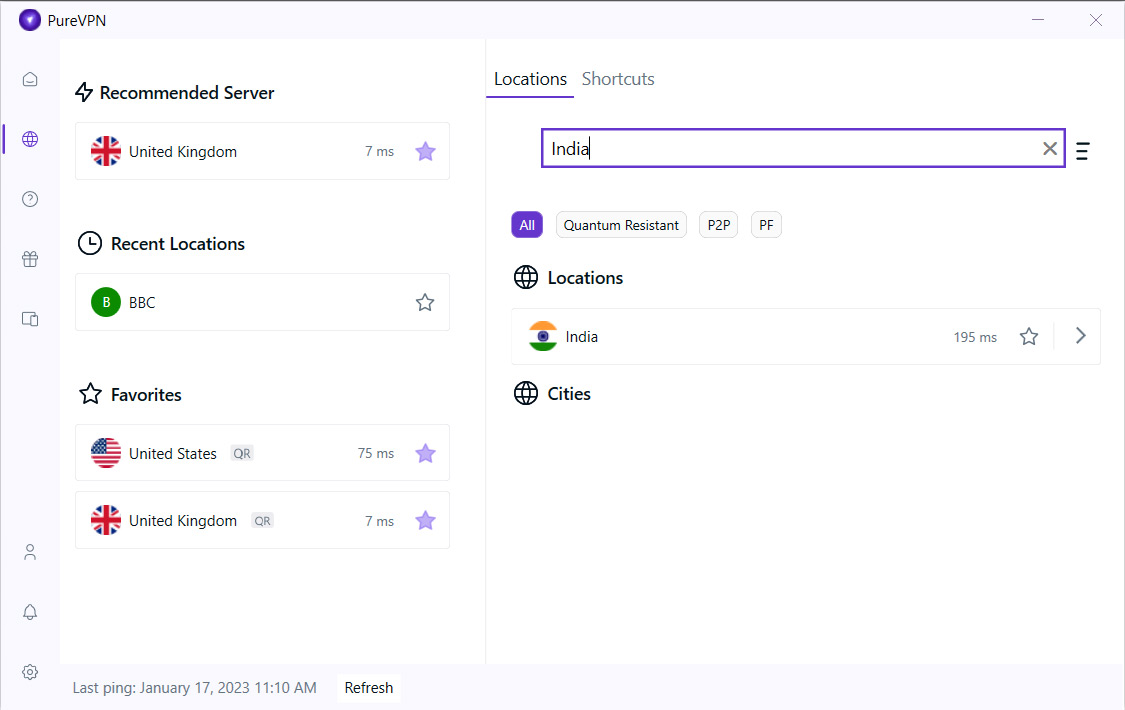Click the Refresh ping button
Image resolution: width=1125 pixels, height=710 pixels.
pos(369,688)
